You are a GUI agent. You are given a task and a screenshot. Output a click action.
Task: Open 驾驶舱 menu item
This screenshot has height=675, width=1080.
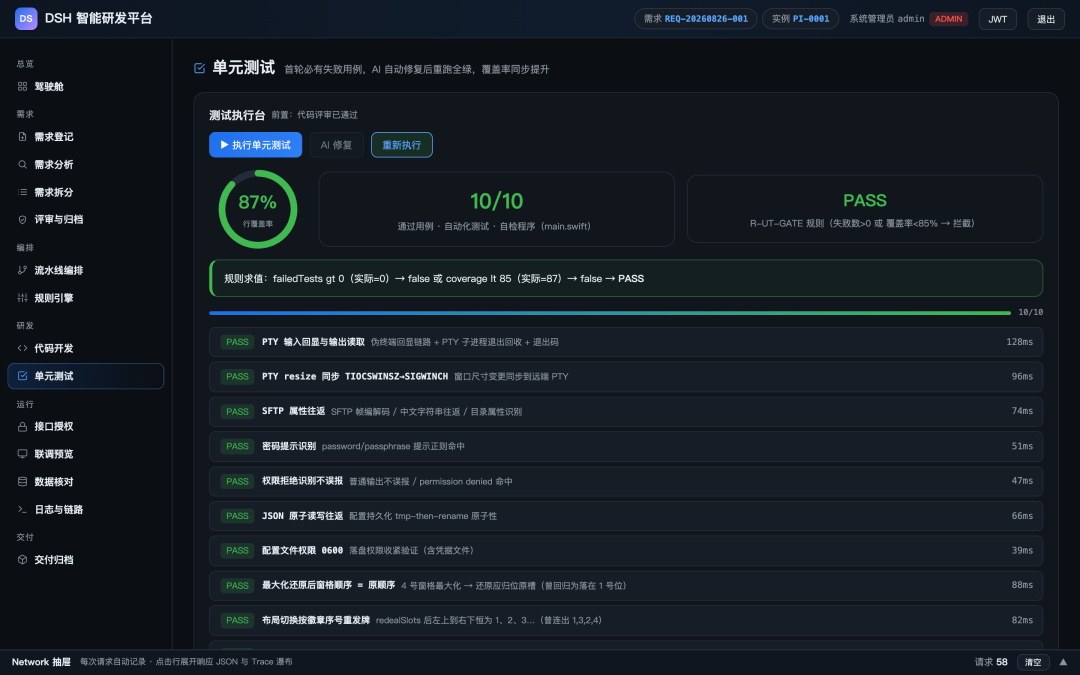click(85, 86)
